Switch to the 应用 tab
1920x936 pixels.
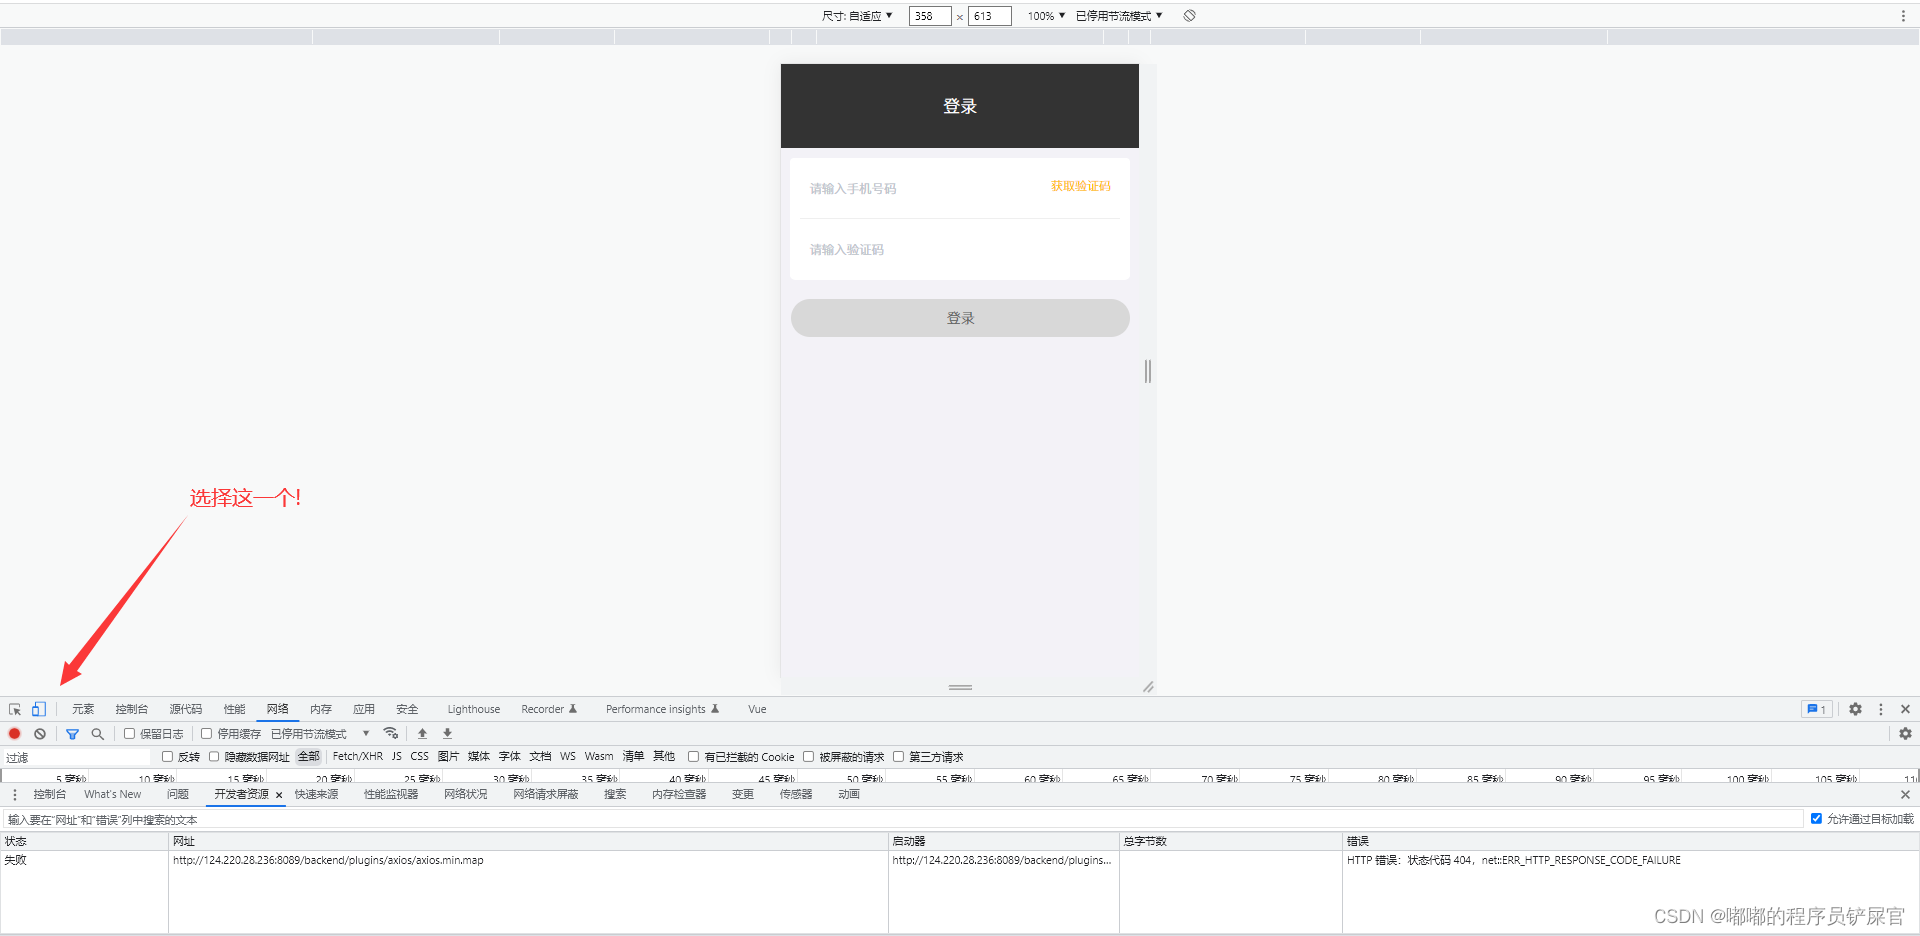coord(363,709)
